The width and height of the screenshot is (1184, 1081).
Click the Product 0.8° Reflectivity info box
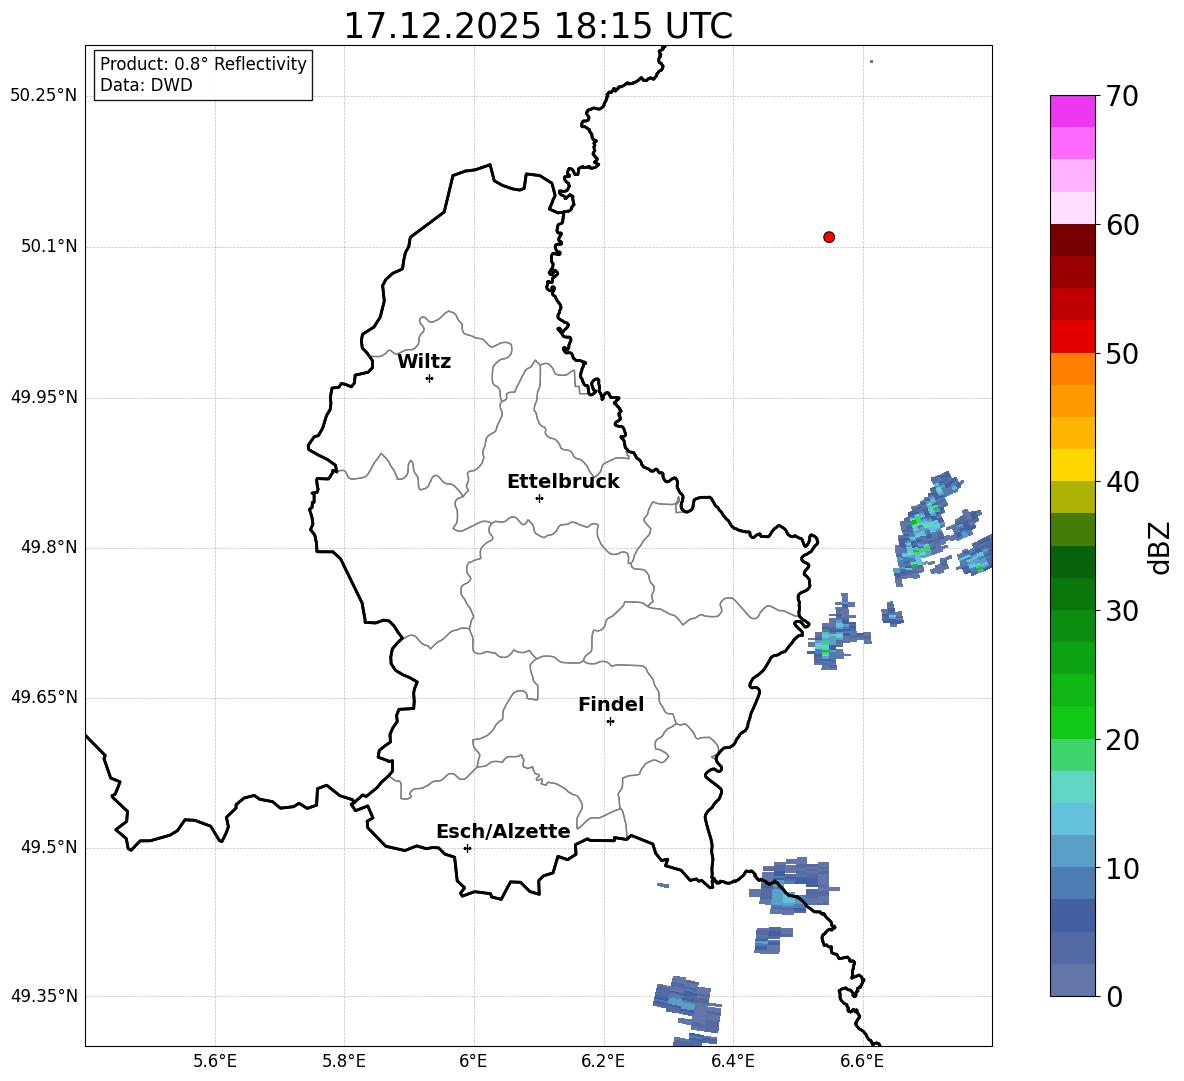coord(203,75)
